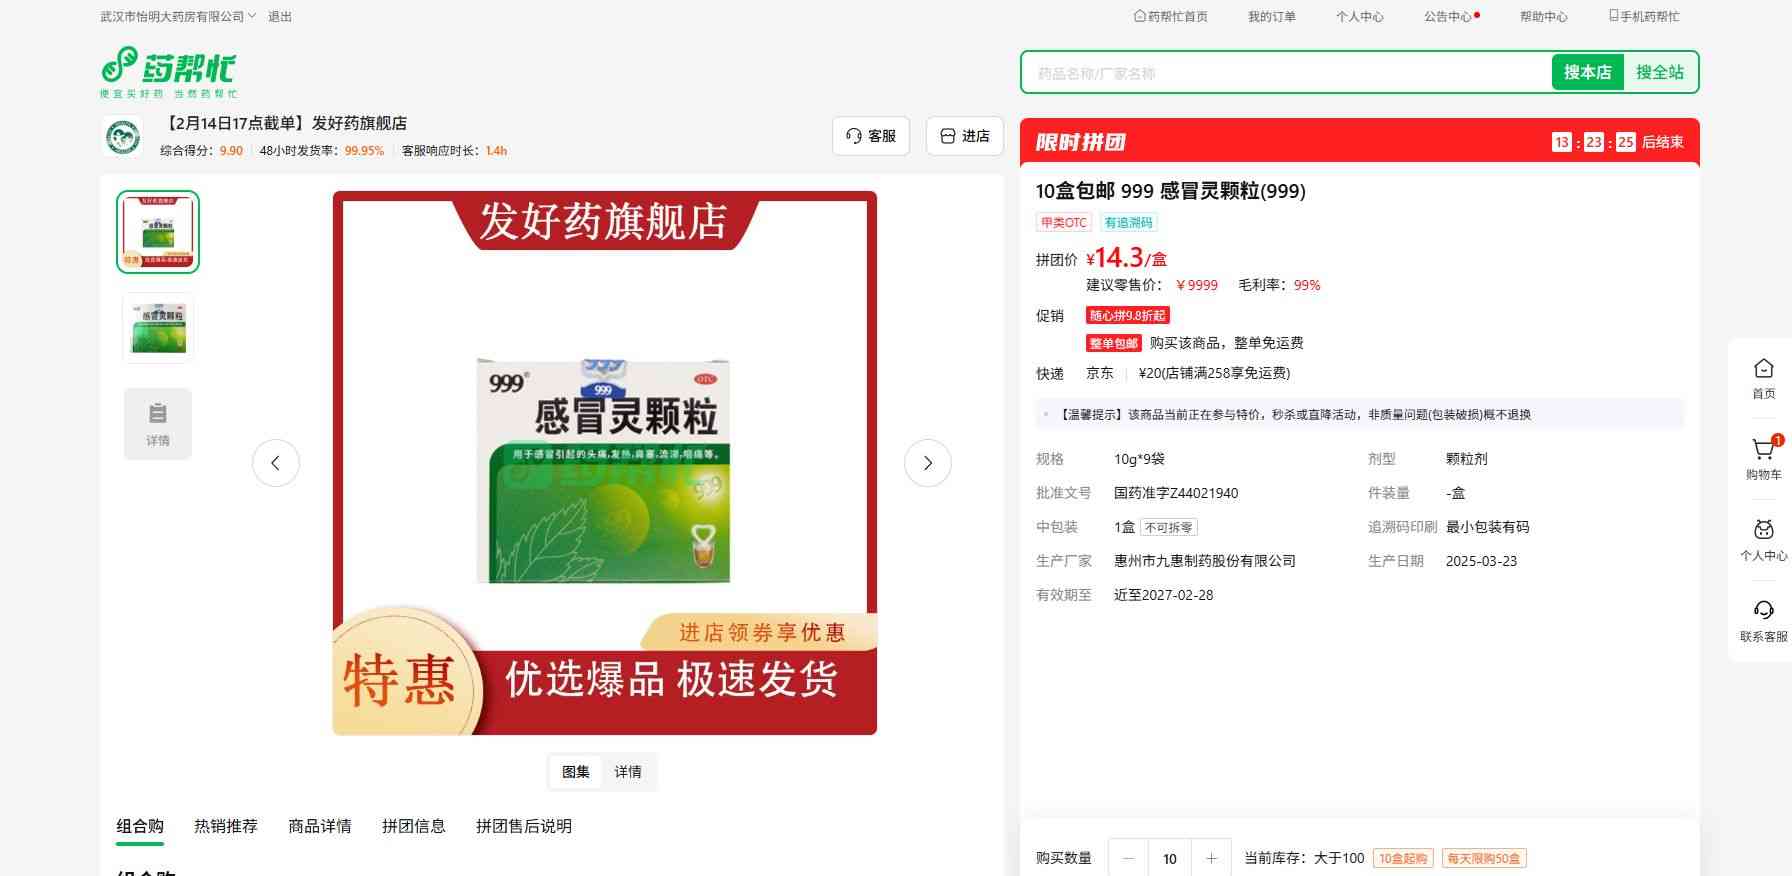Click the 客服 button
Image resolution: width=1792 pixels, height=876 pixels.
[x=870, y=136]
